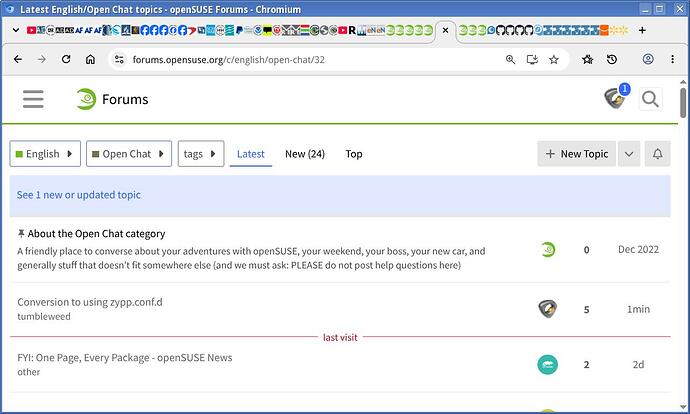
Task: Select the Top tab
Action: coord(354,154)
